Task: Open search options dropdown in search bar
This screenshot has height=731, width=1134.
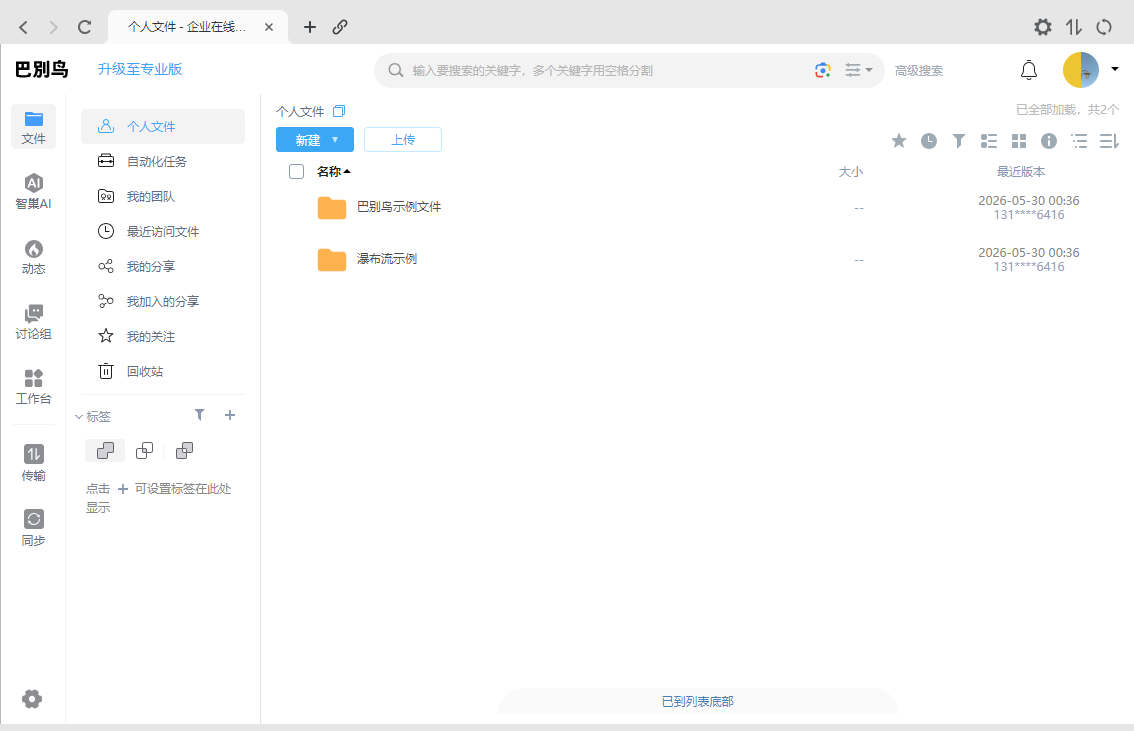Action: [x=858, y=70]
